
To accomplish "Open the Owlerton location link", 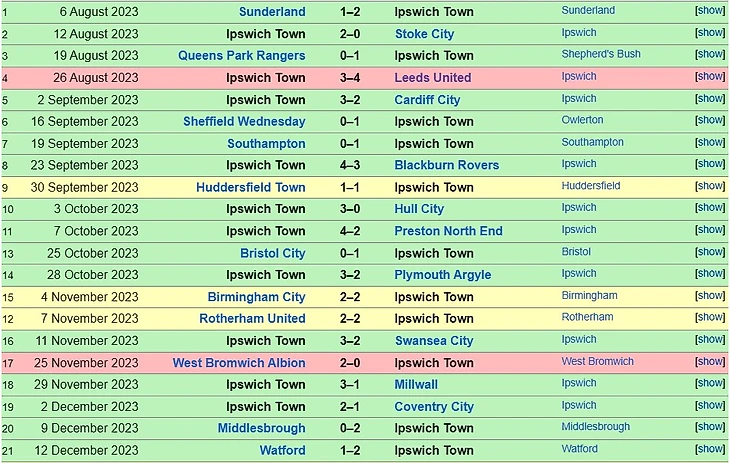I will click(x=582, y=120).
